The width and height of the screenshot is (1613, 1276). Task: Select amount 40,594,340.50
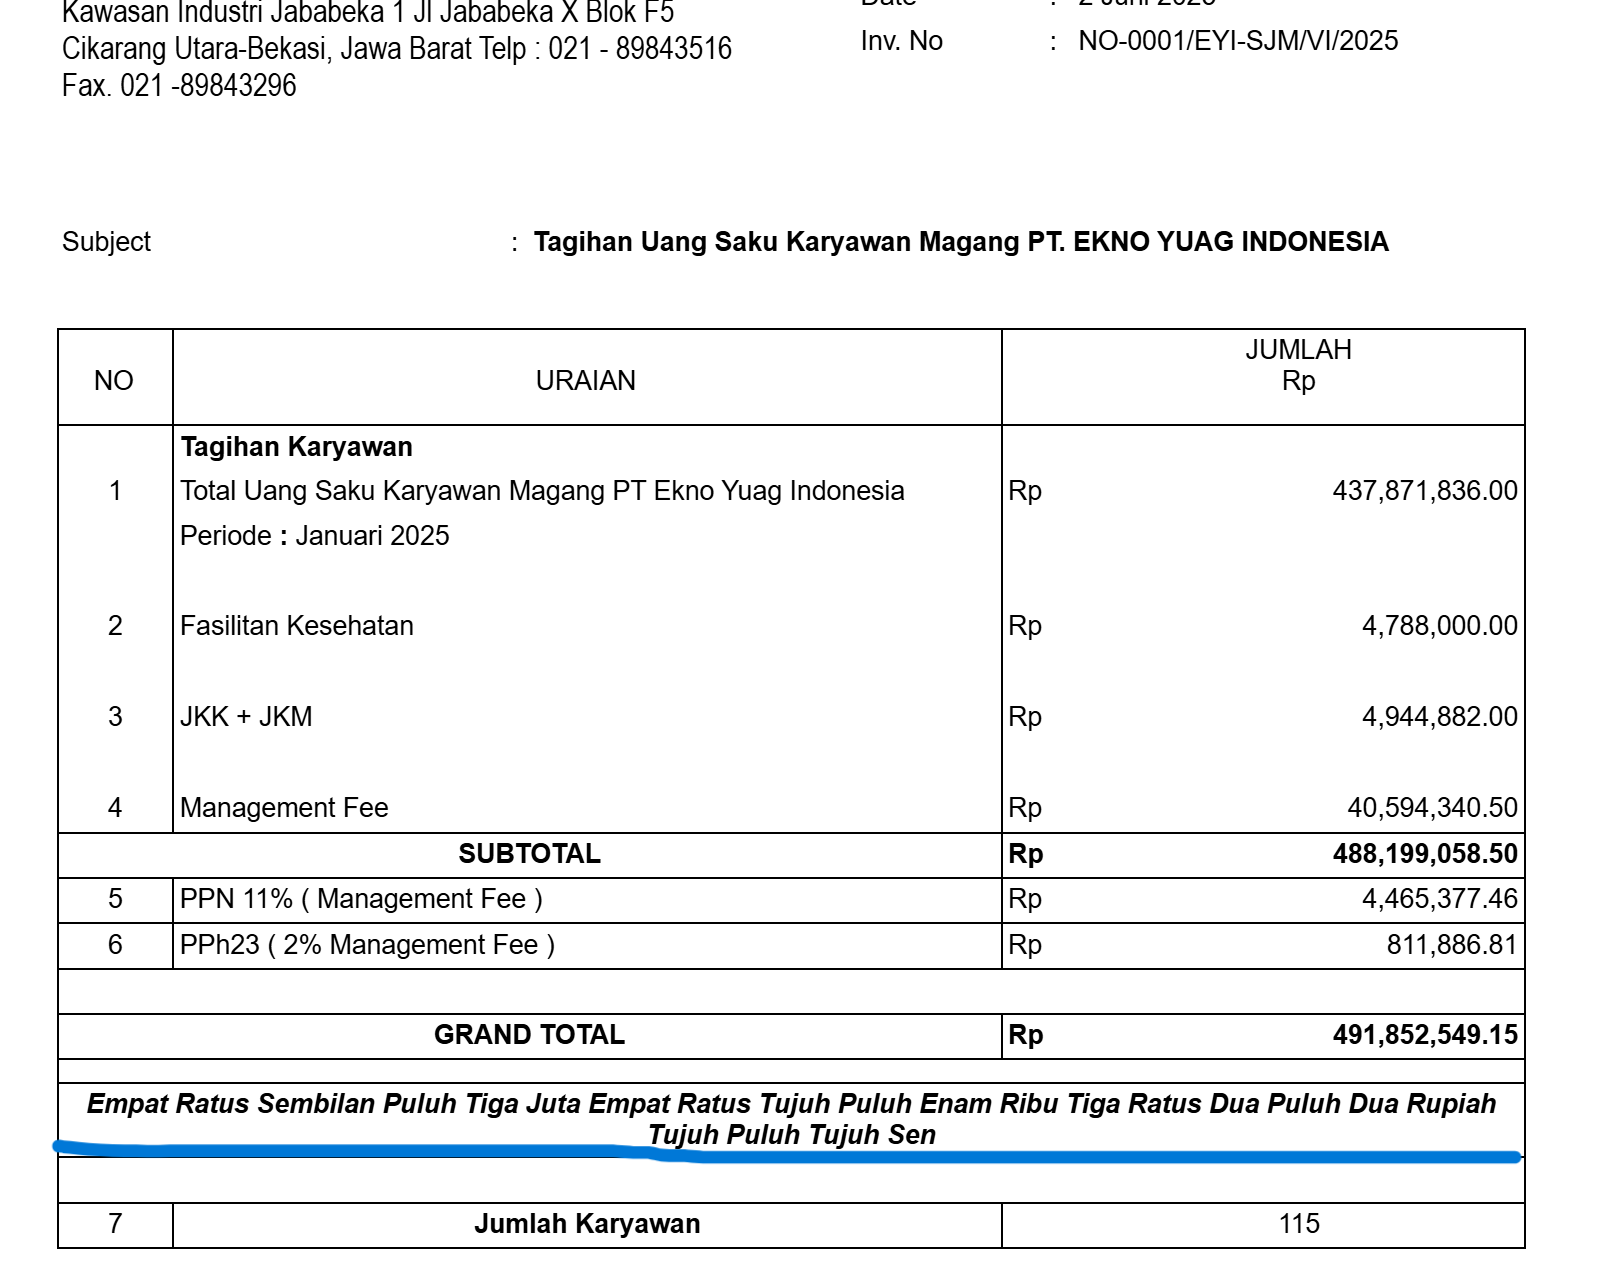click(x=1433, y=808)
